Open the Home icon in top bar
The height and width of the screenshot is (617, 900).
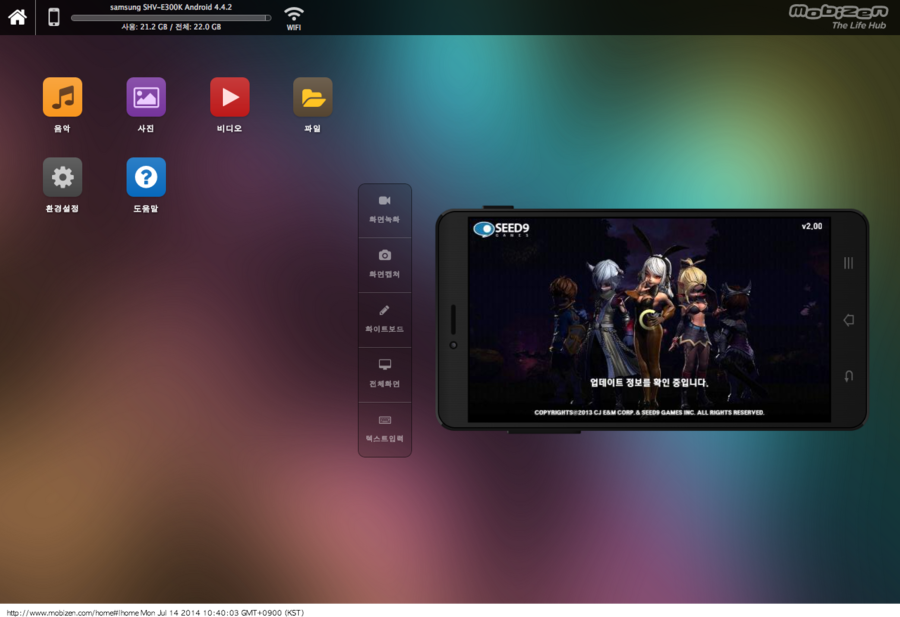point(17,17)
